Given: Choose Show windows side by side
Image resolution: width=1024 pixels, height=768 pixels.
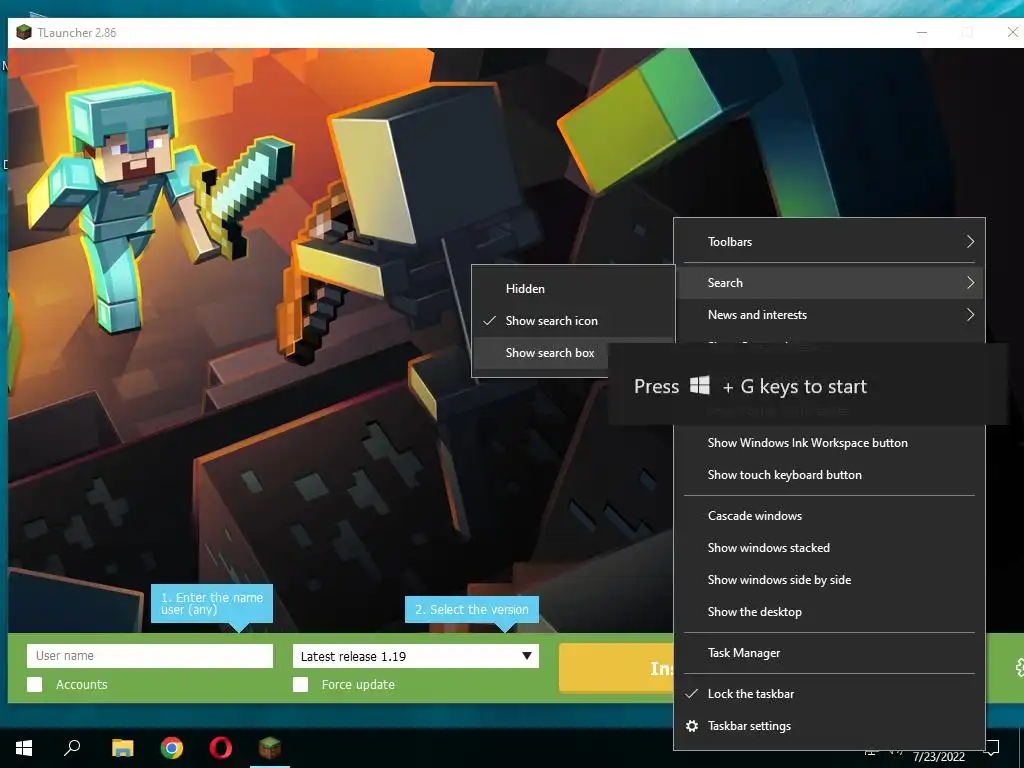Looking at the screenshot, I should point(829,580).
